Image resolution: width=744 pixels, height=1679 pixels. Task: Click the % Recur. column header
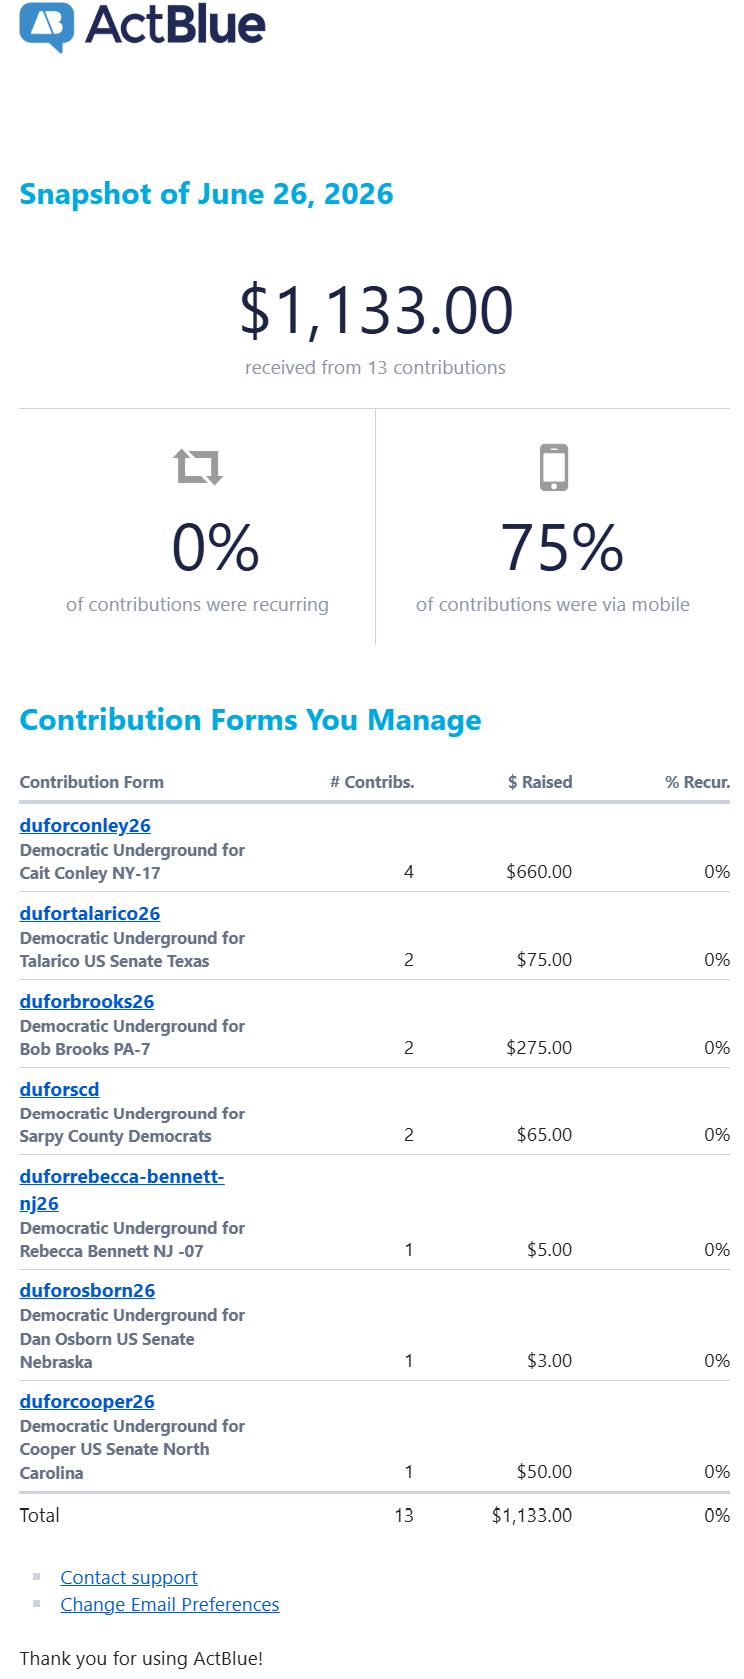(x=697, y=782)
